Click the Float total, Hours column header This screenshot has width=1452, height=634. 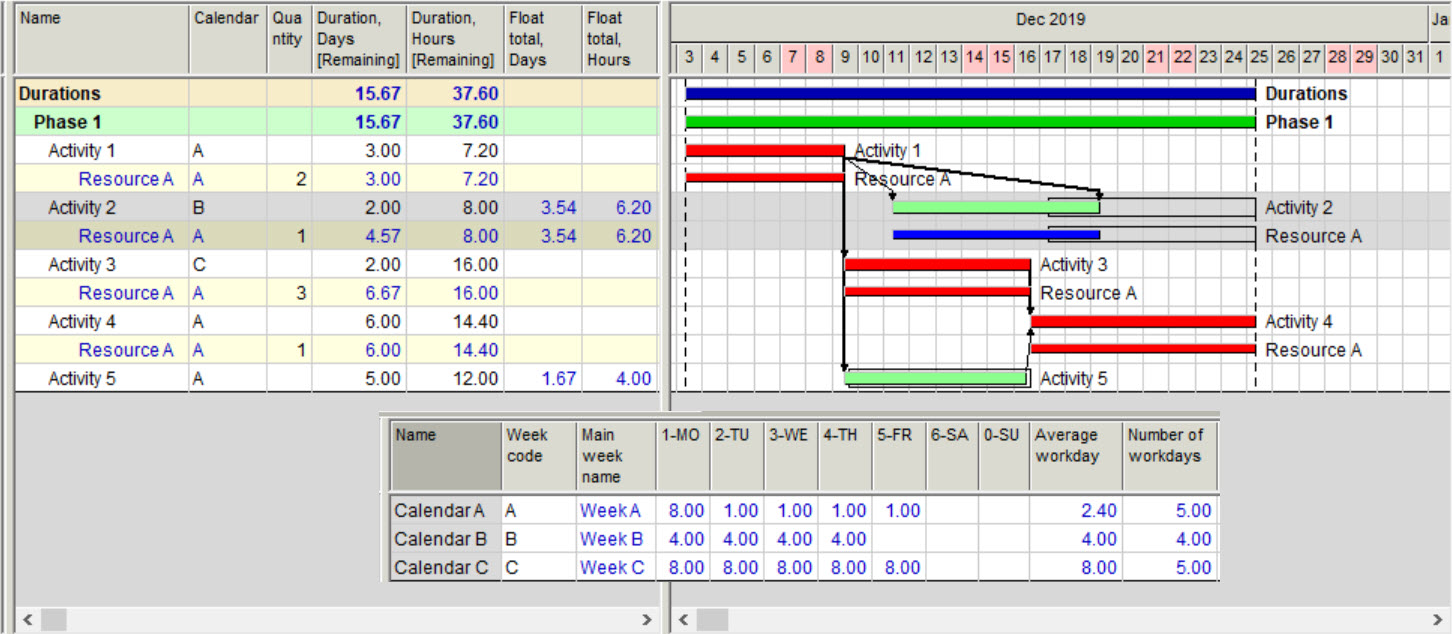pos(620,38)
